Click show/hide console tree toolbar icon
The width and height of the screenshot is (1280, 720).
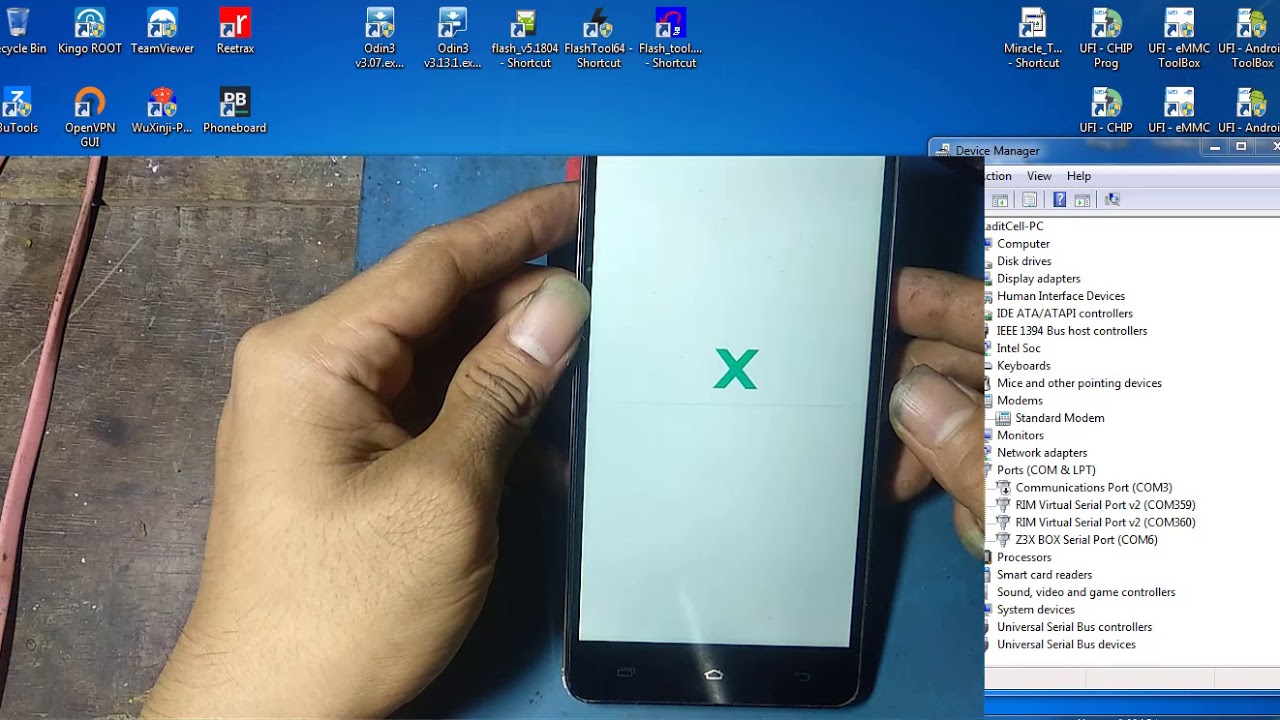[999, 200]
